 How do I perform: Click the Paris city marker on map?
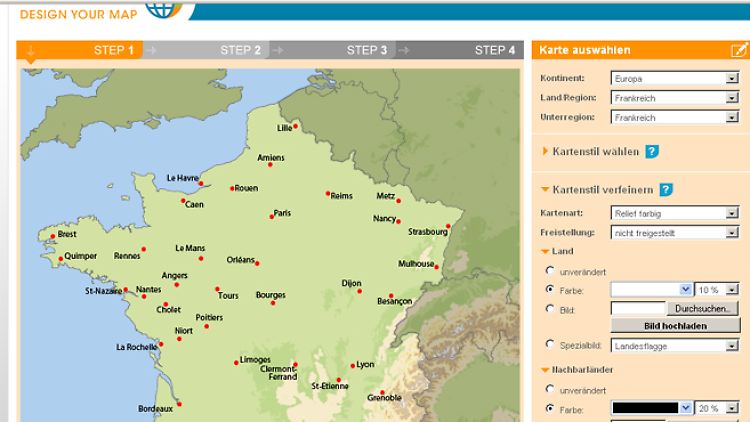[271, 216]
